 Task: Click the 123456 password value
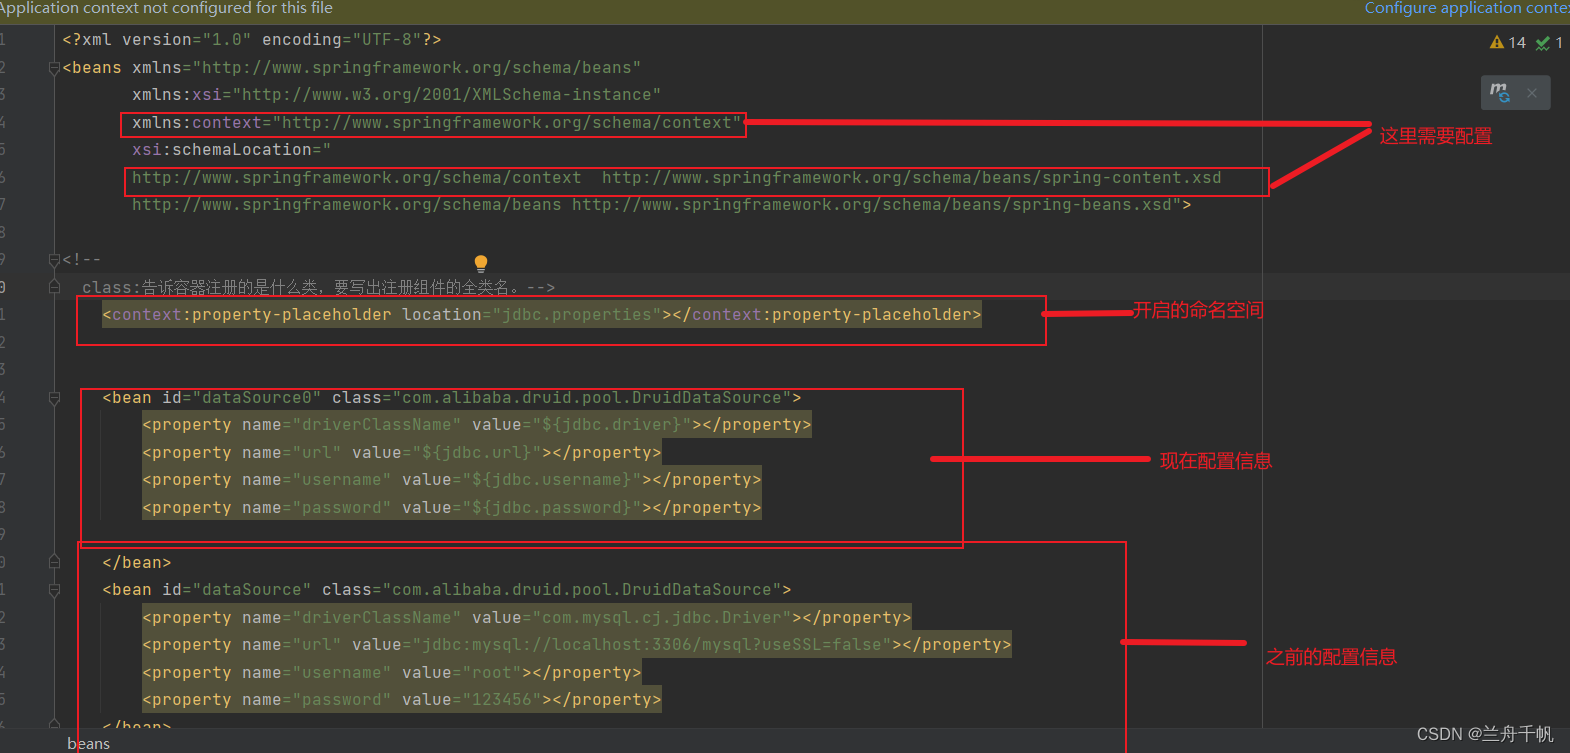click(x=501, y=700)
